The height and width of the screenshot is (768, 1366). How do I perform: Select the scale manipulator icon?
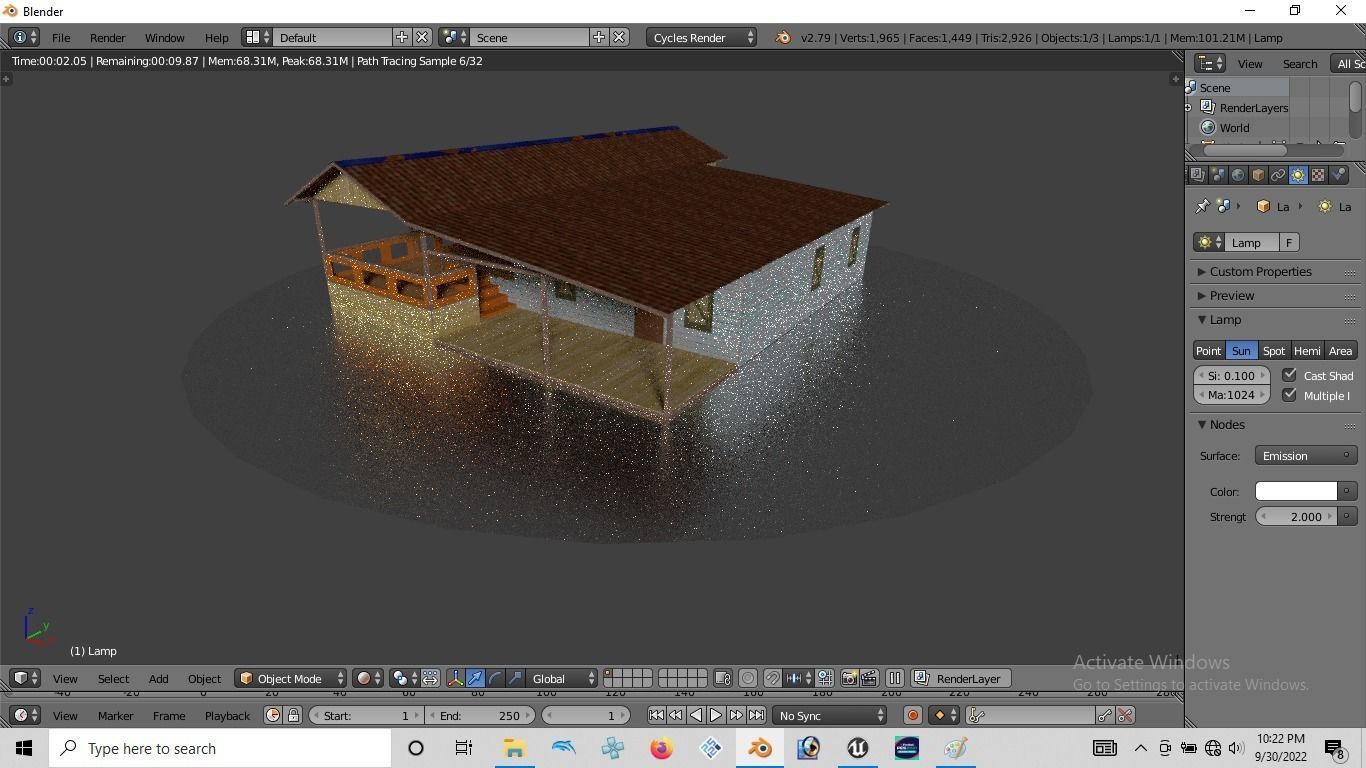(515, 678)
